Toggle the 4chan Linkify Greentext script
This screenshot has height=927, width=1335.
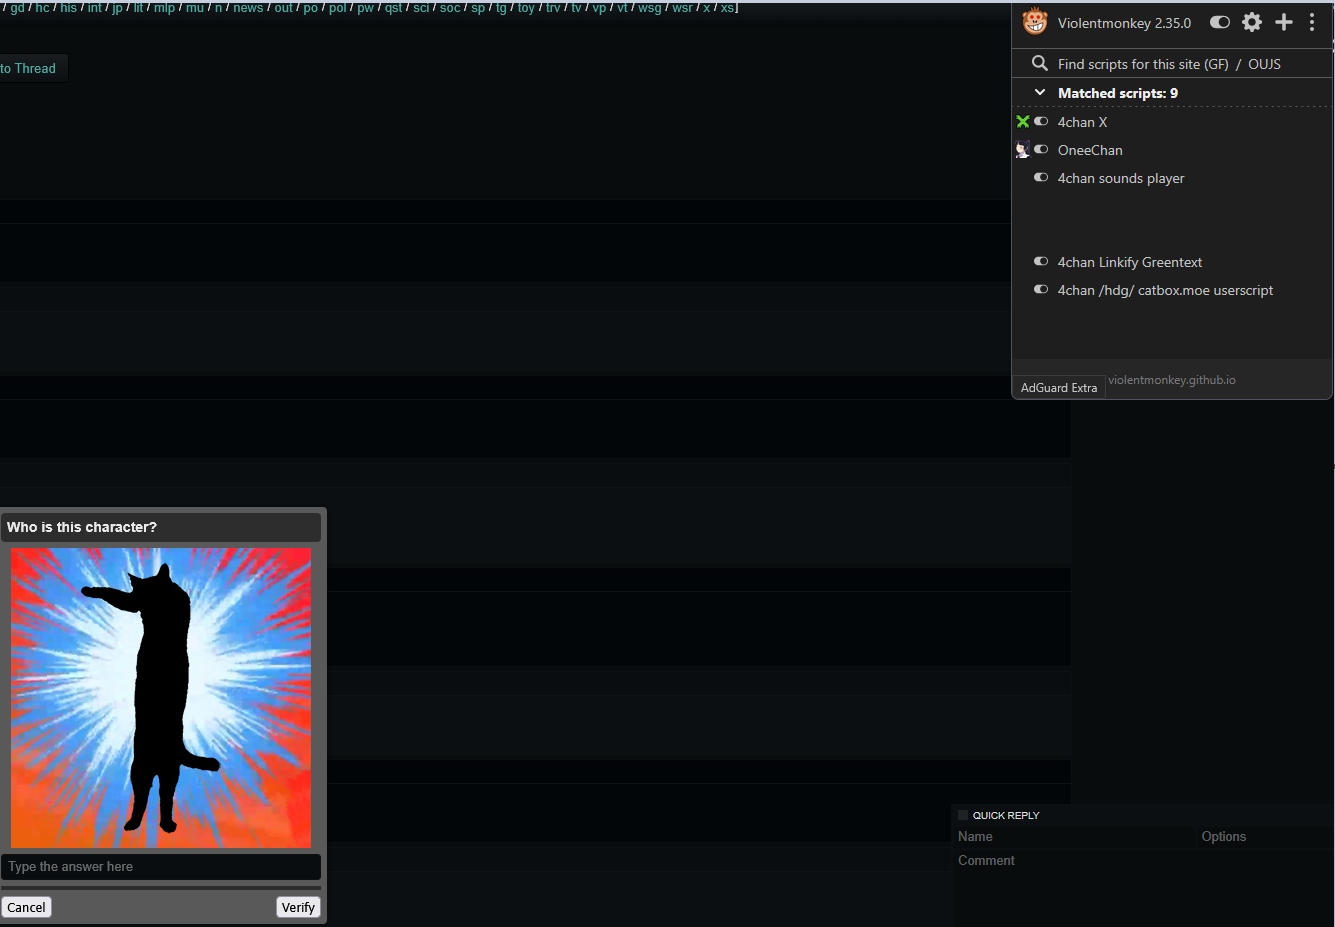pyautogui.click(x=1041, y=262)
